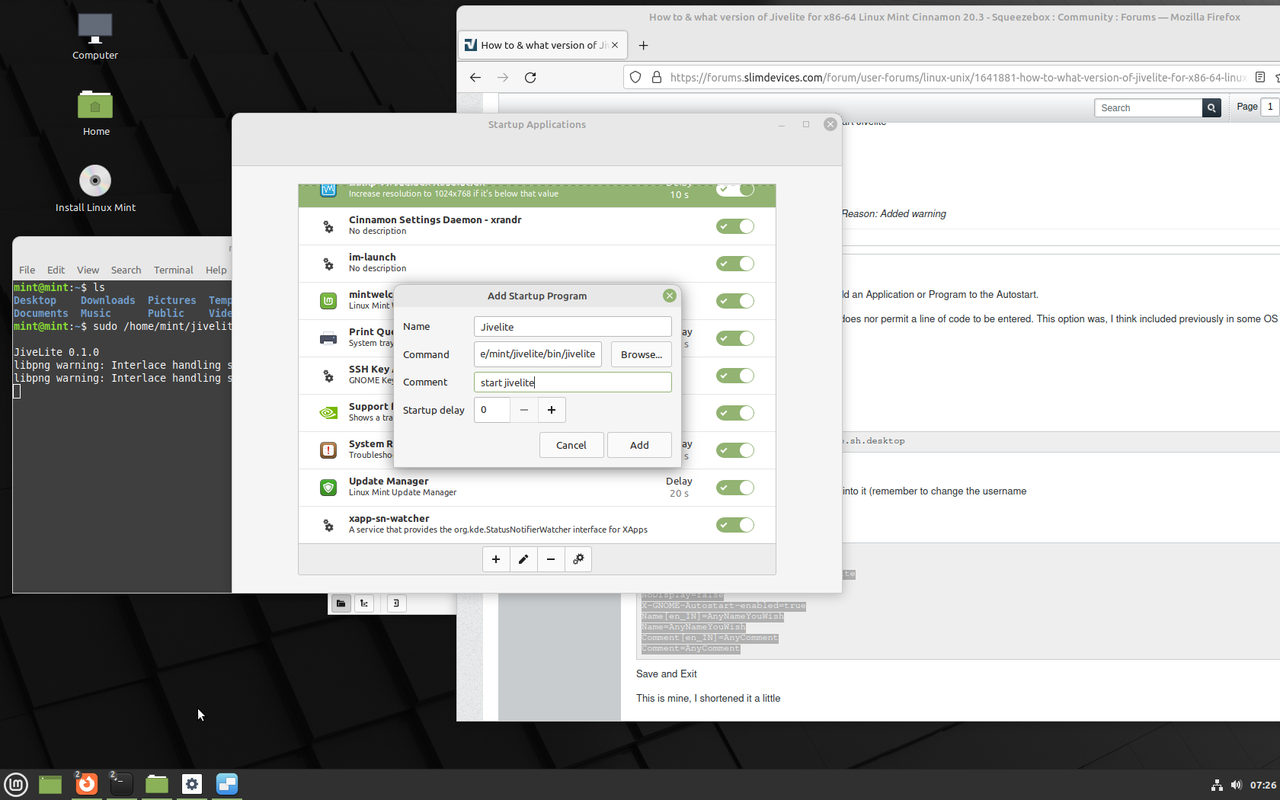The image size is (1280, 800).
Task: Decrease startup delay with minus button
Action: [x=524, y=410]
